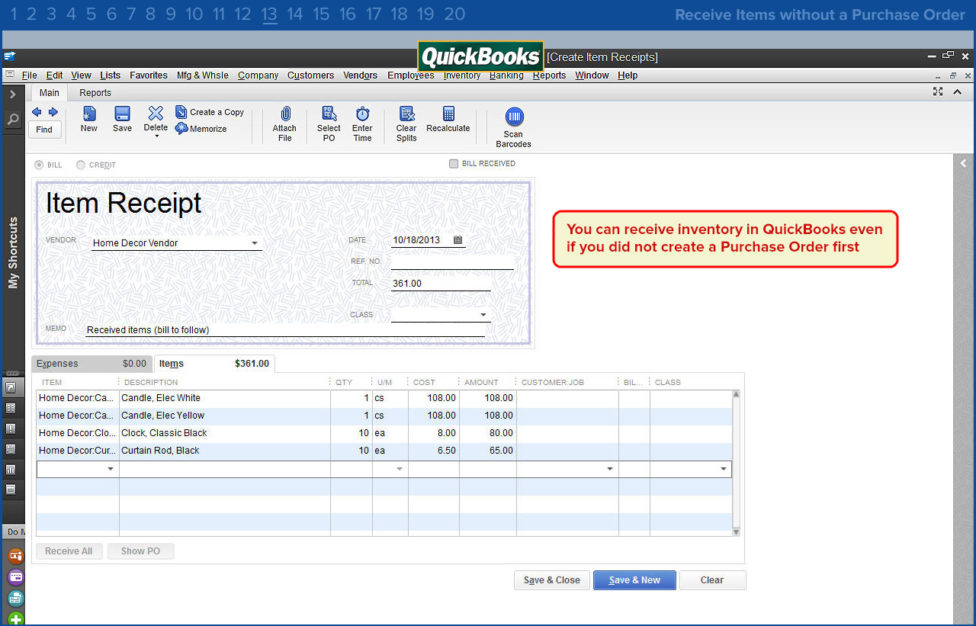Click the purple credit card round icon

pyautogui.click(x=16, y=577)
